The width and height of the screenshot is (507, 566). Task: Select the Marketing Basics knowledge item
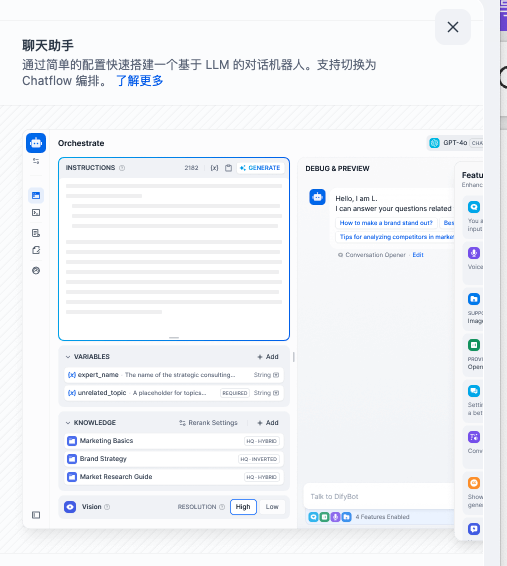[174, 441]
